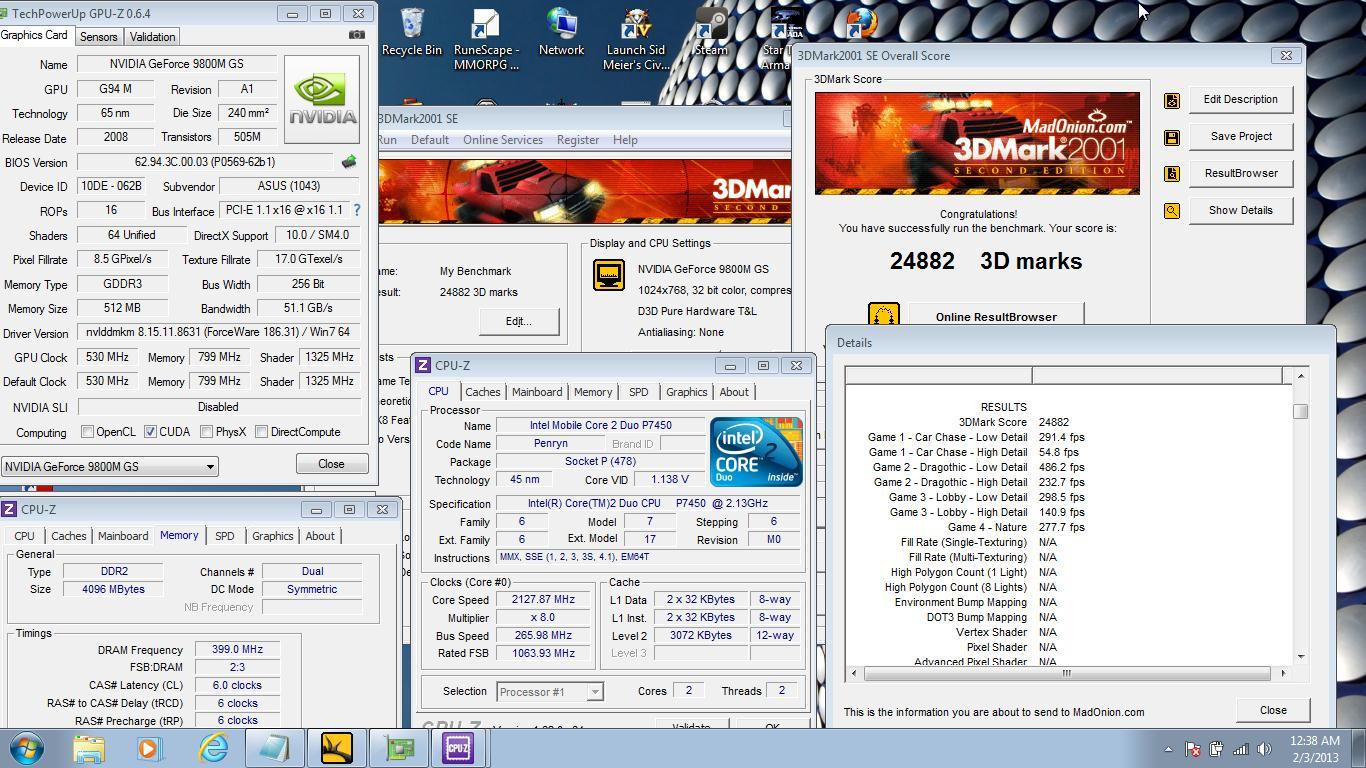Viewport: 1366px width, 768px height.
Task: Click the Edit... button in 3DMark2001 SE
Action: click(x=518, y=321)
